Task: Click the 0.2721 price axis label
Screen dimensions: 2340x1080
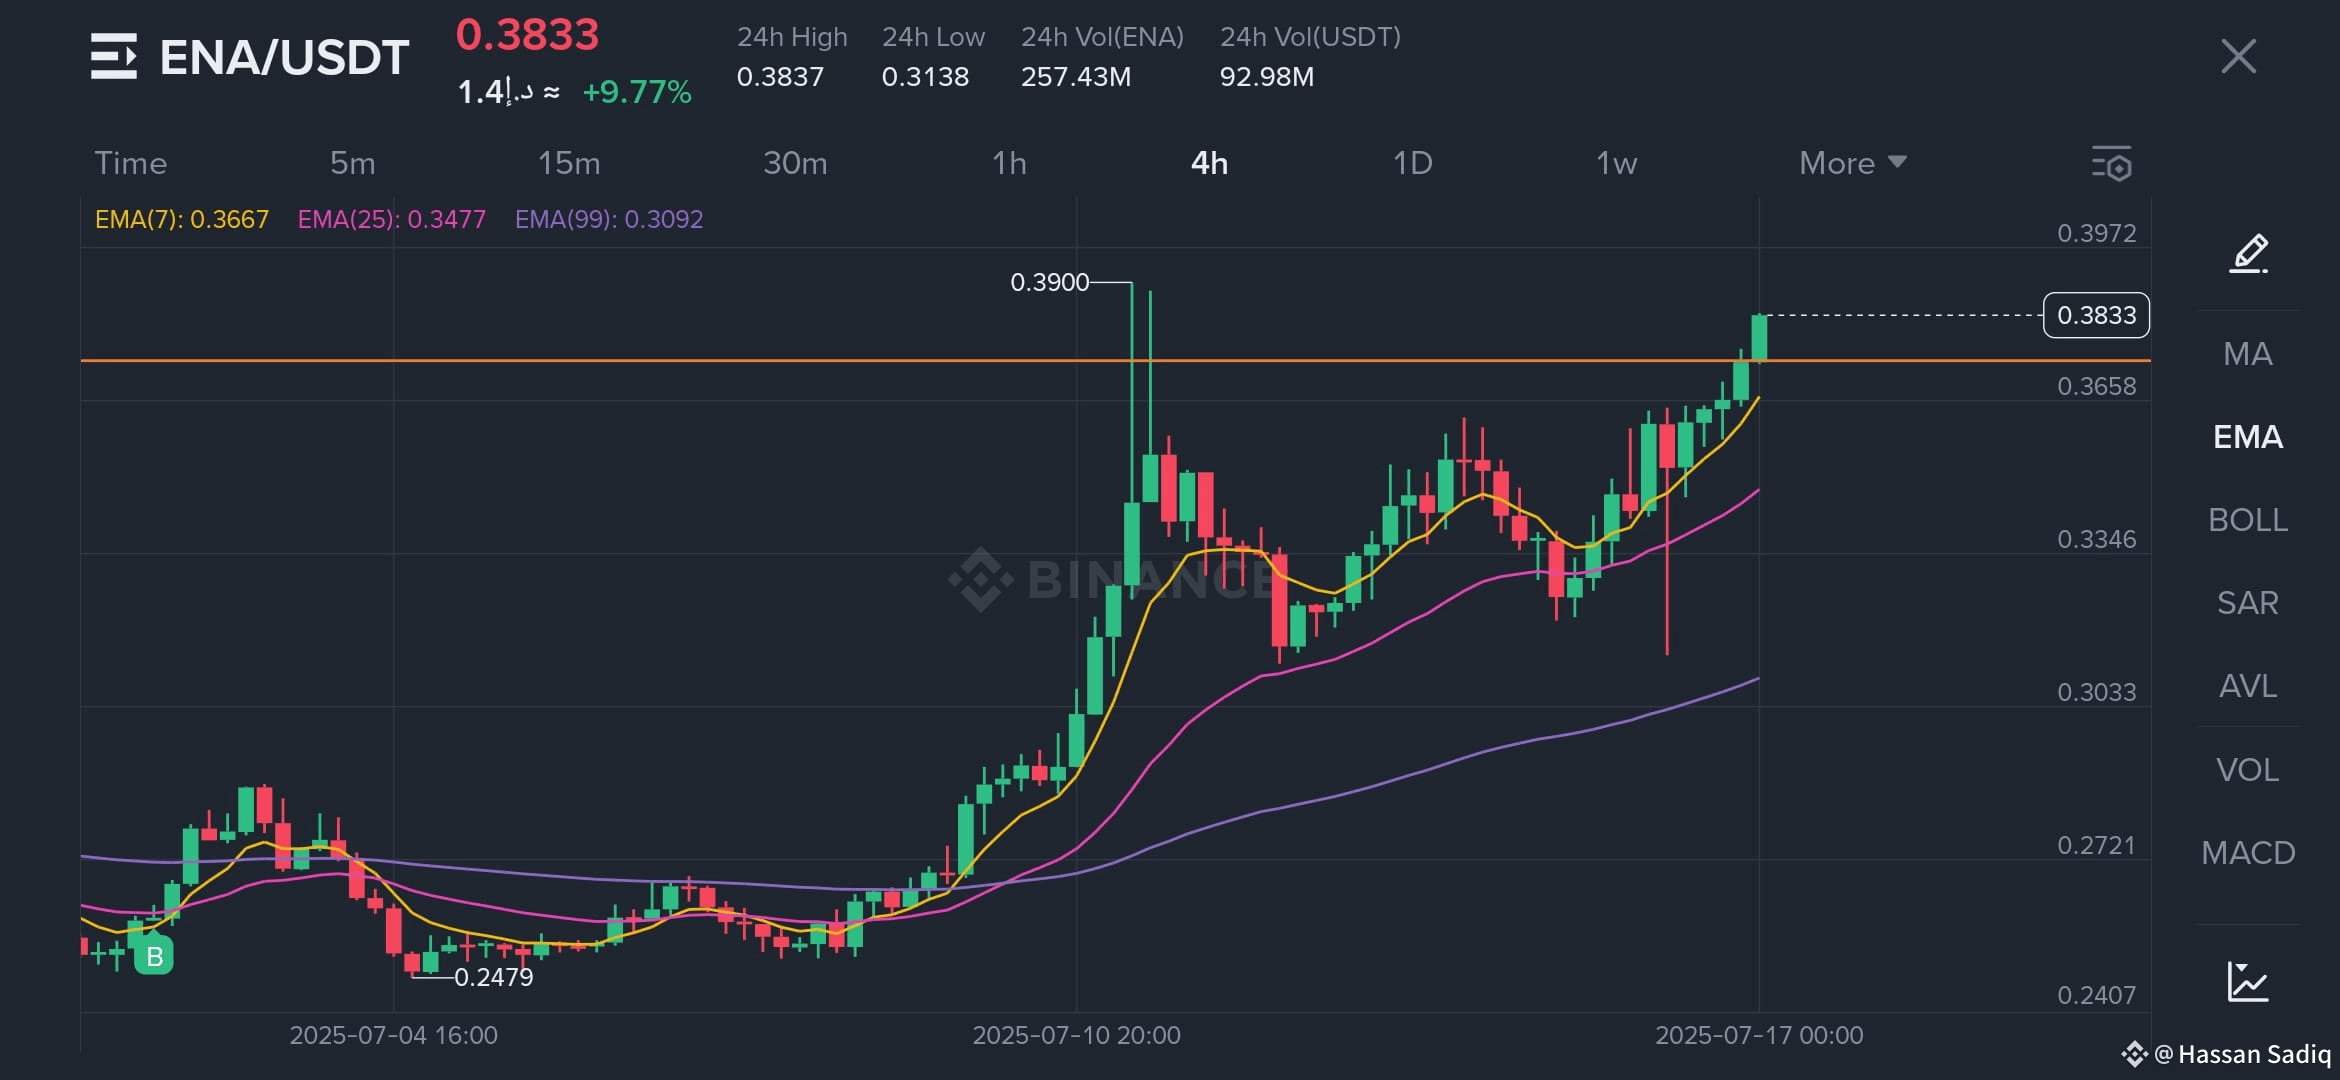Action: point(2096,845)
